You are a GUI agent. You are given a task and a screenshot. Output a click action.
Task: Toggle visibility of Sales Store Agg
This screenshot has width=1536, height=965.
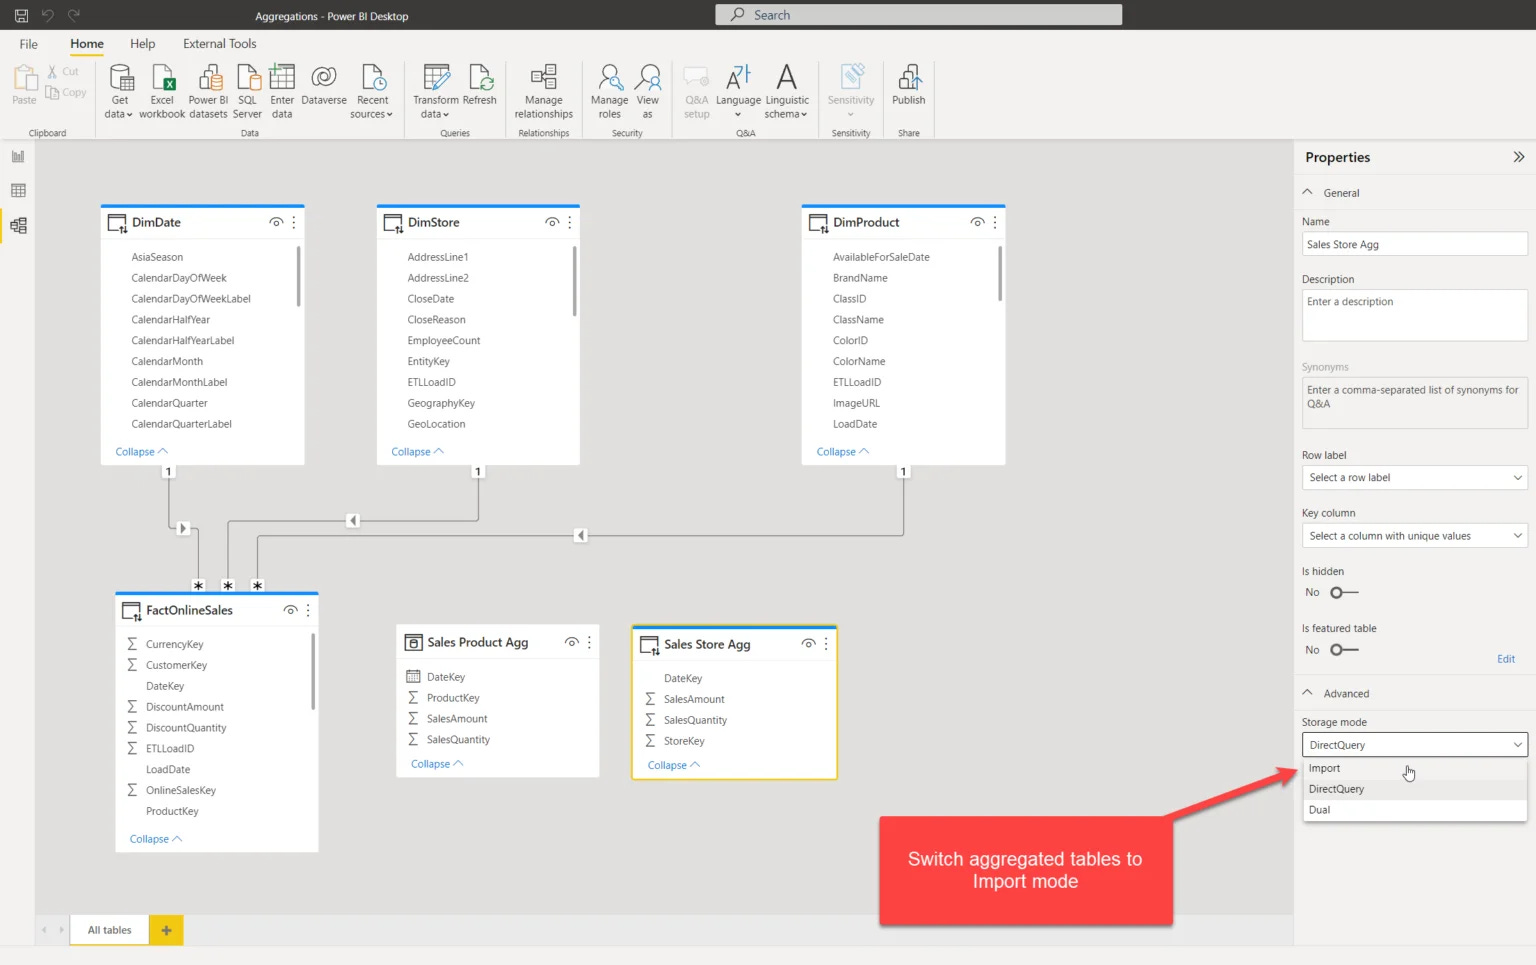(x=808, y=644)
